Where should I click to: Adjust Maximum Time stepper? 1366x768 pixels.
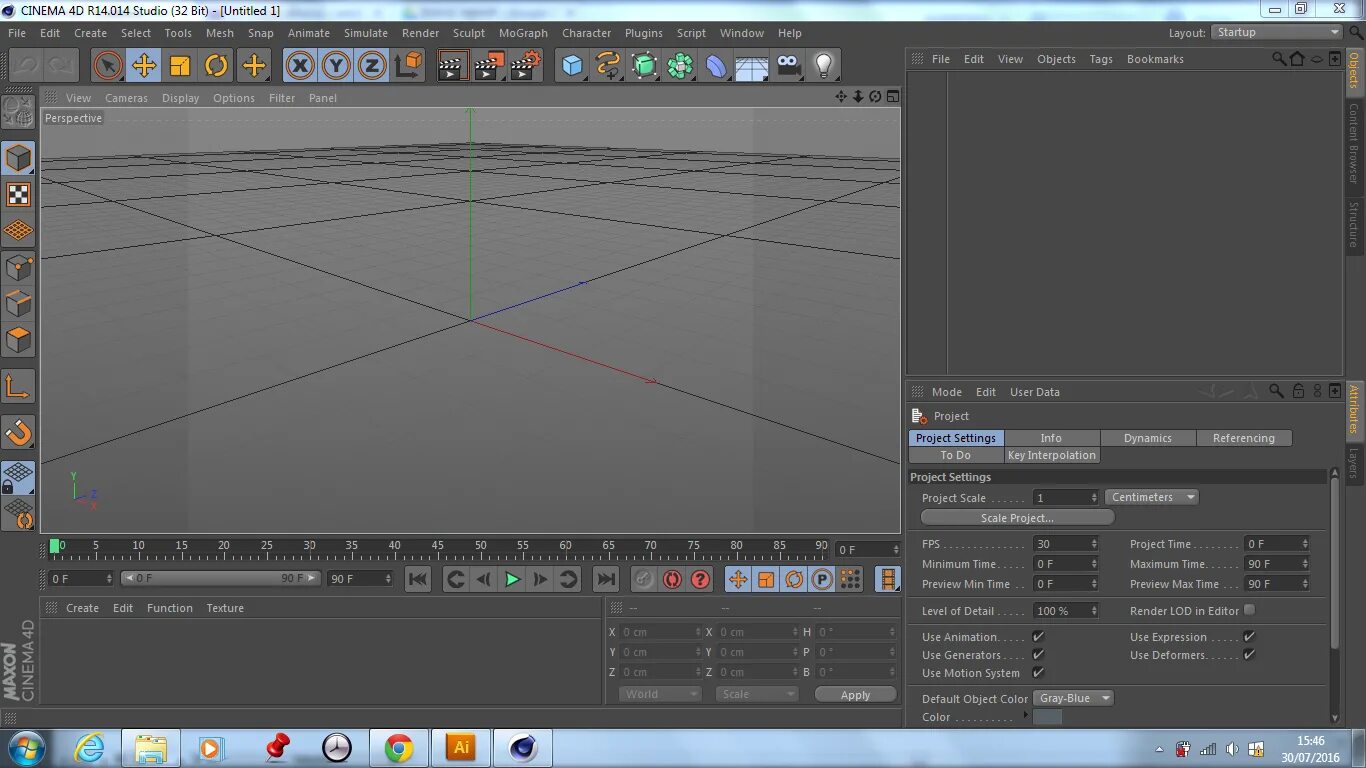click(1305, 564)
